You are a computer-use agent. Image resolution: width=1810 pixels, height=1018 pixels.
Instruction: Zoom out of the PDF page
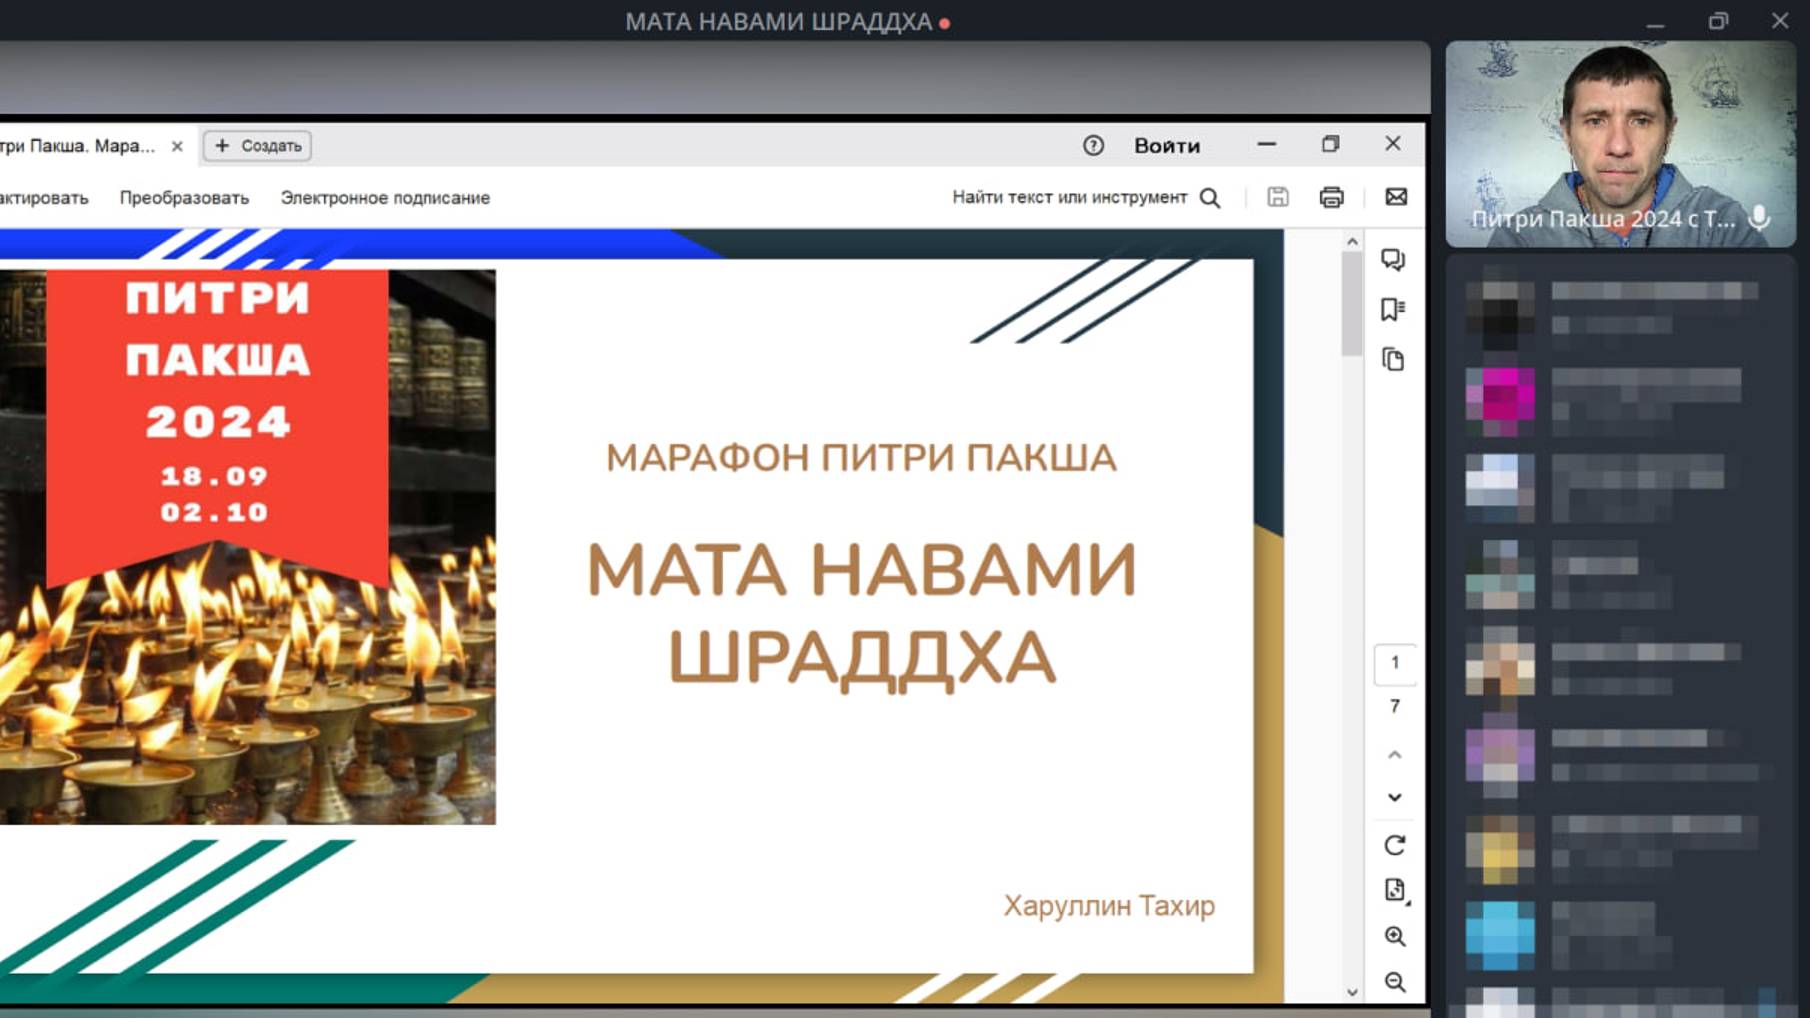click(1393, 981)
